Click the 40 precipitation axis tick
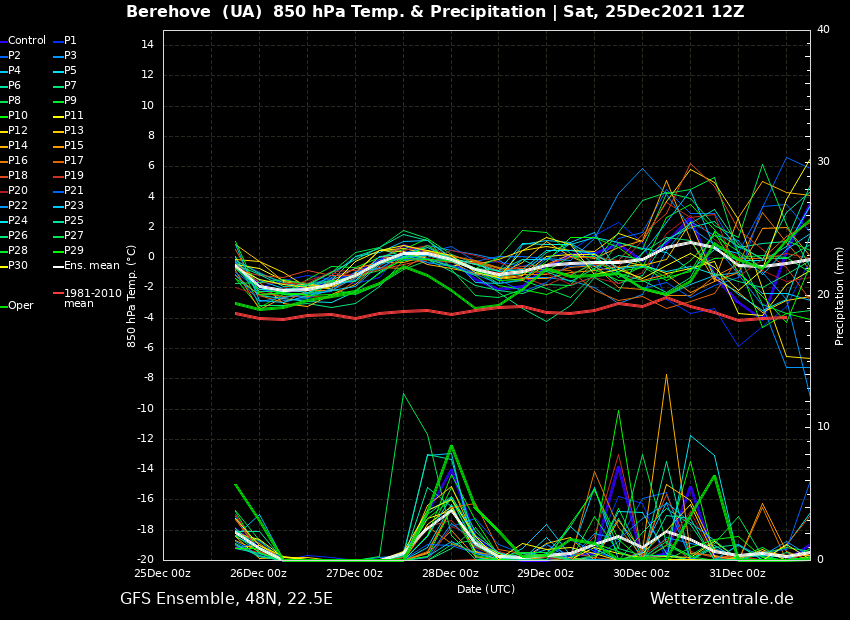Image resolution: width=850 pixels, height=620 pixels. [823, 30]
